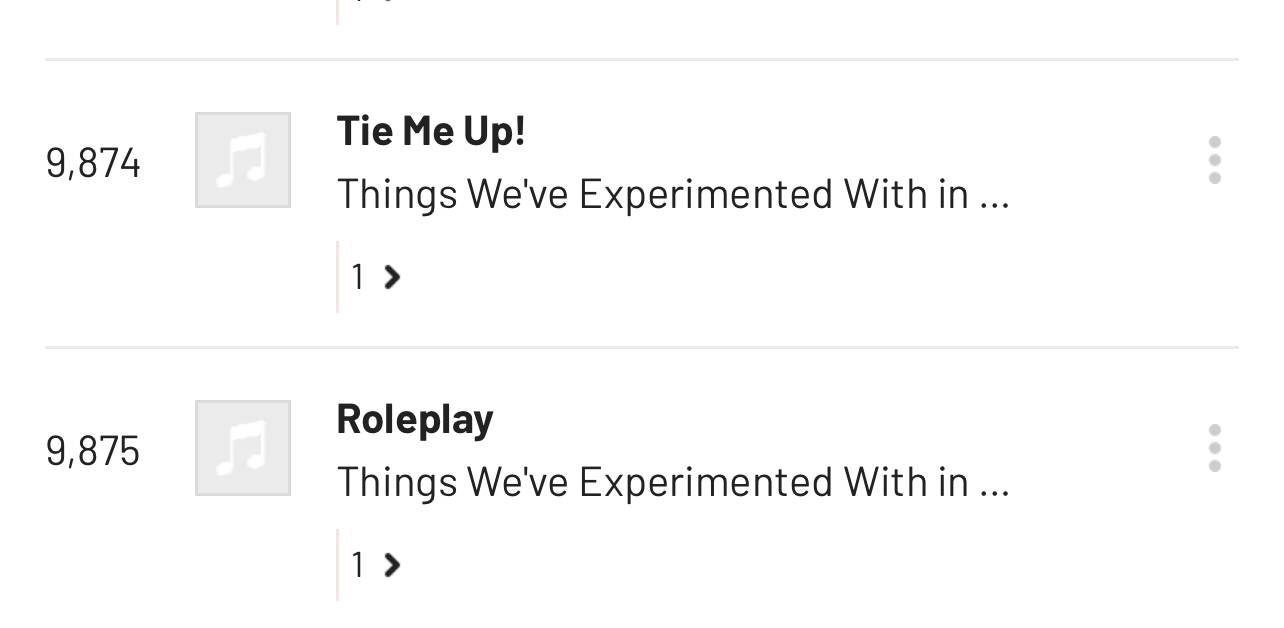Open the Tie Me Up! track title

click(431, 131)
